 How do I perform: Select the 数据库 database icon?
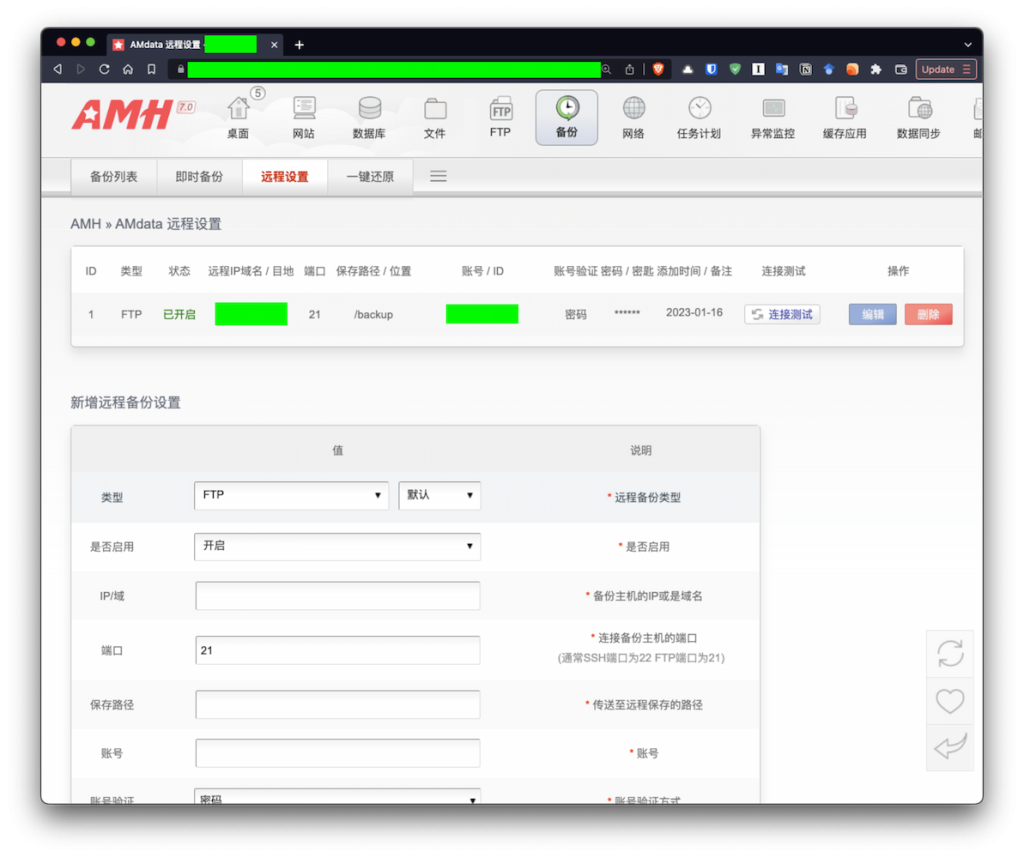(x=368, y=116)
